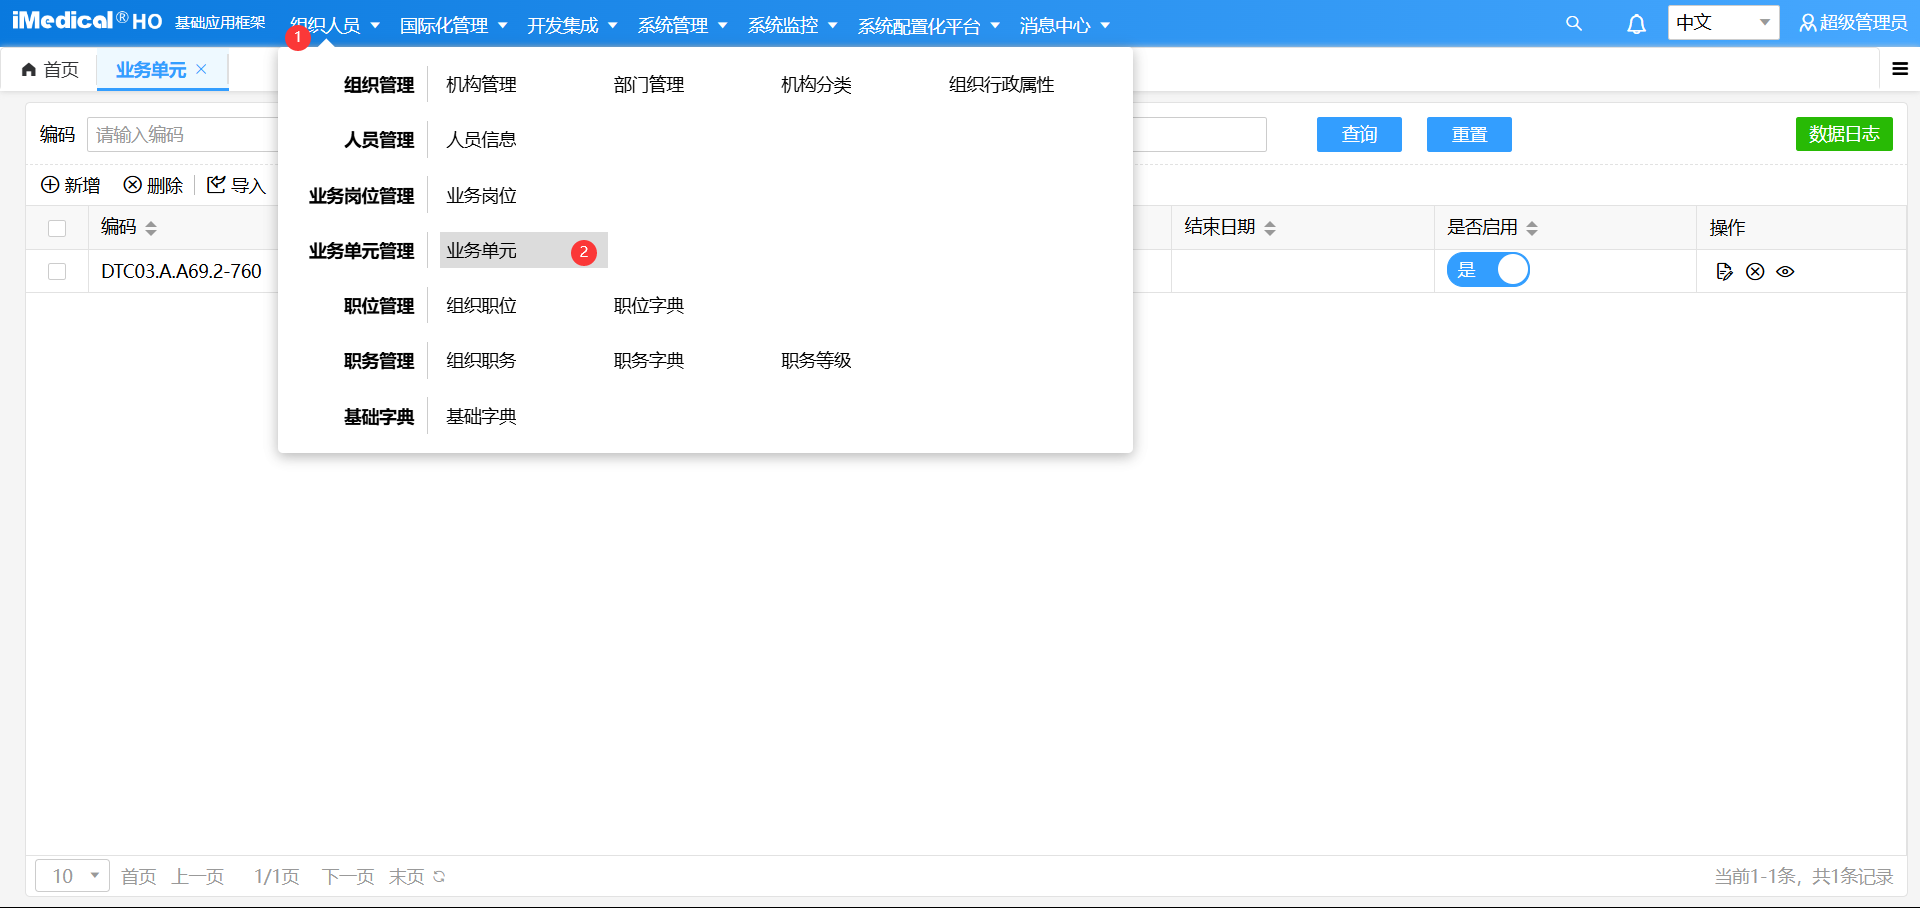Expand the 系统配置化平台 menu
This screenshot has width=1920, height=908.
pyautogui.click(x=929, y=25)
